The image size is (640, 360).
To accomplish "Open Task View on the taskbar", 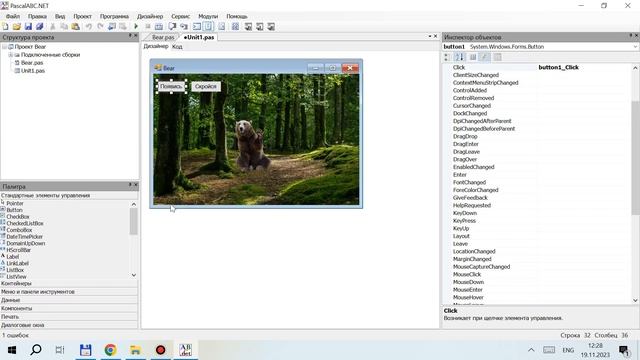I will tap(60, 350).
